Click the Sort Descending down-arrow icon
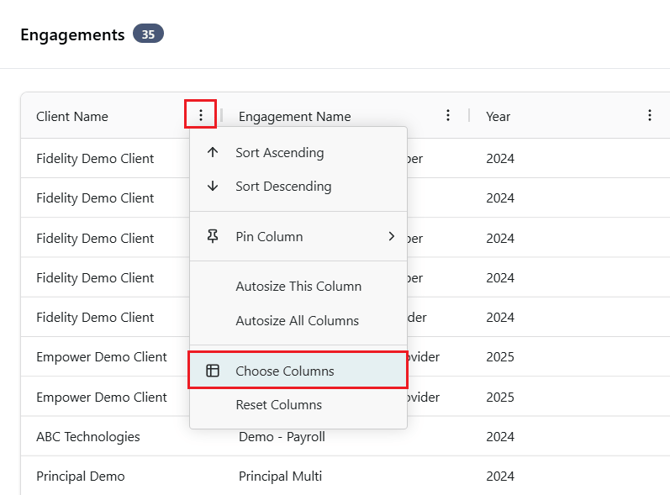This screenshot has height=495, width=670. coord(212,186)
